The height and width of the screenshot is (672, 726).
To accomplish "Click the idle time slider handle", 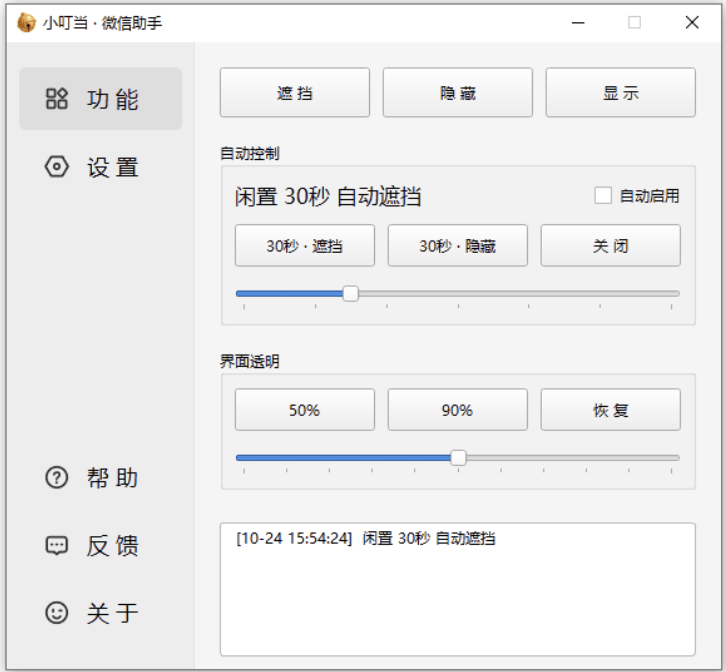I will point(350,293).
